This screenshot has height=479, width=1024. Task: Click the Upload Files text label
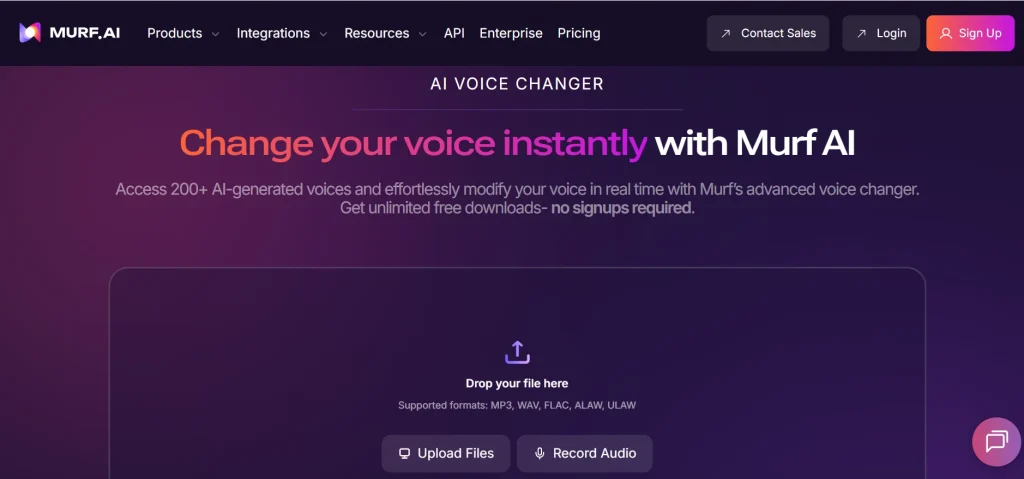pyautogui.click(x=456, y=453)
